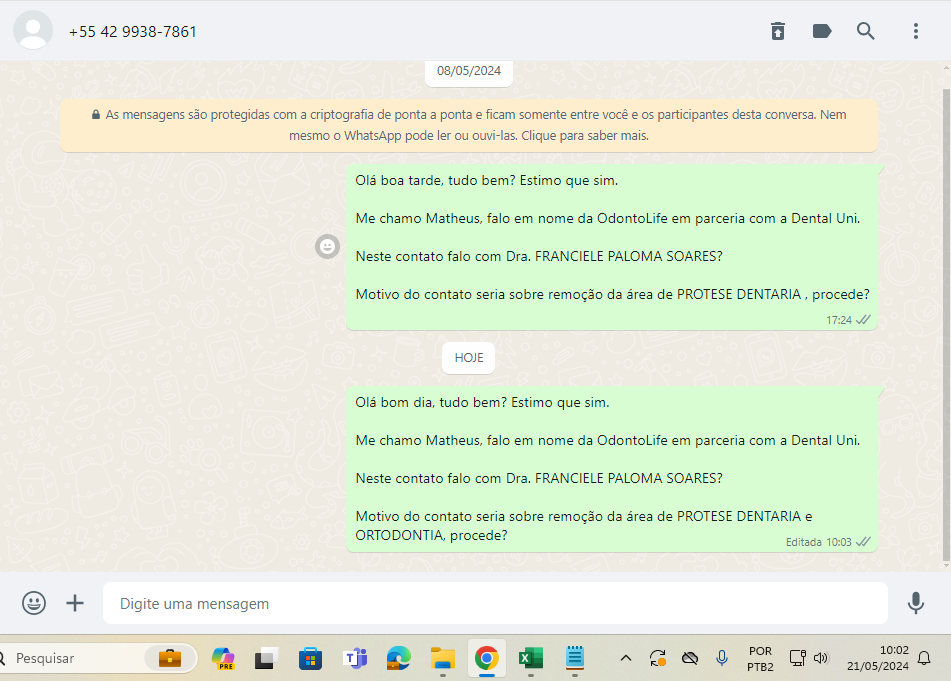Click the briefcase icon in search box
This screenshot has width=951, height=681.
(170, 658)
